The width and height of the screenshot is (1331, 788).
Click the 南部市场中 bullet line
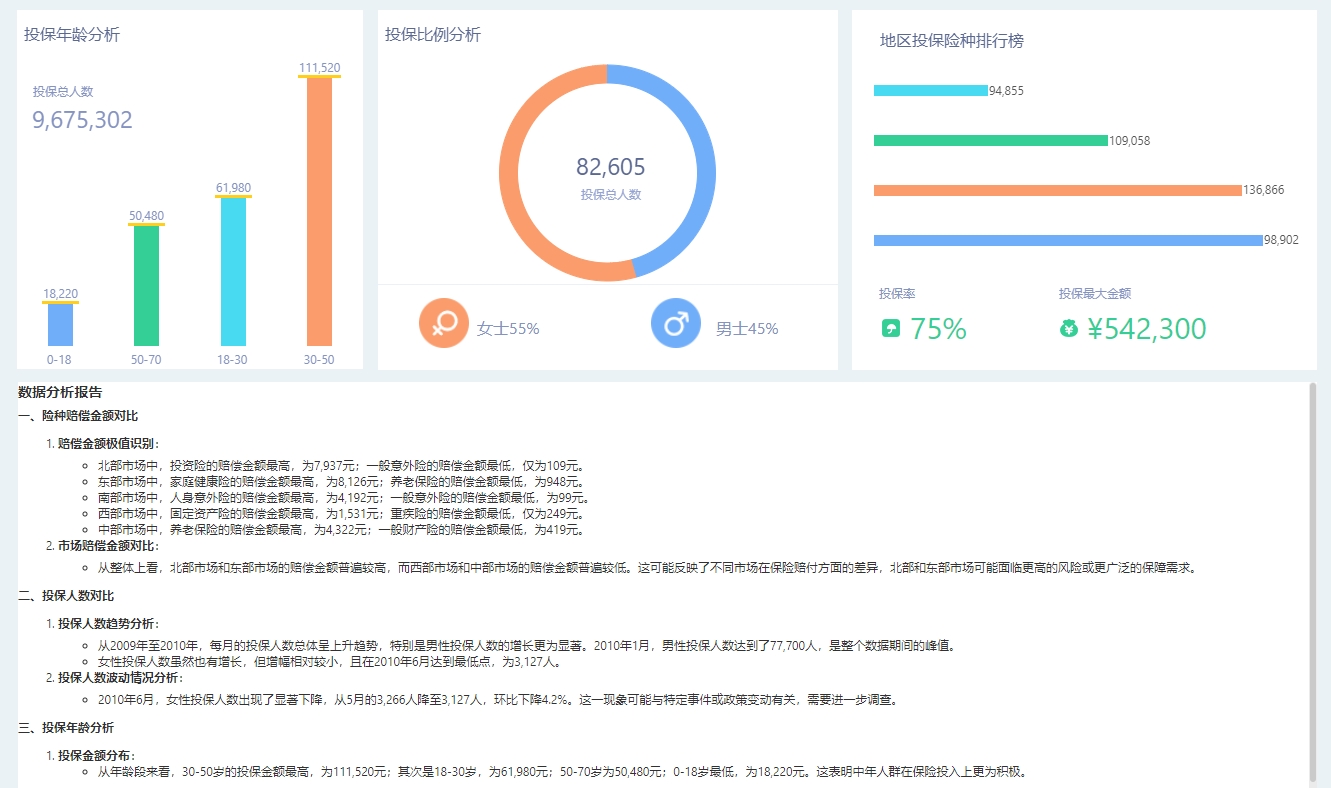pyautogui.click(x=343, y=498)
